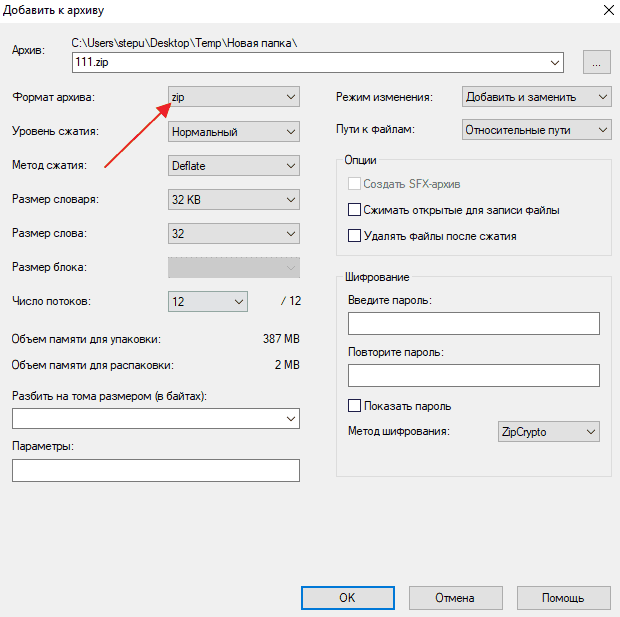The width and height of the screenshot is (620, 617).
Task: Check 'Удалять файлы после сжатия' option
Action: click(x=353, y=236)
